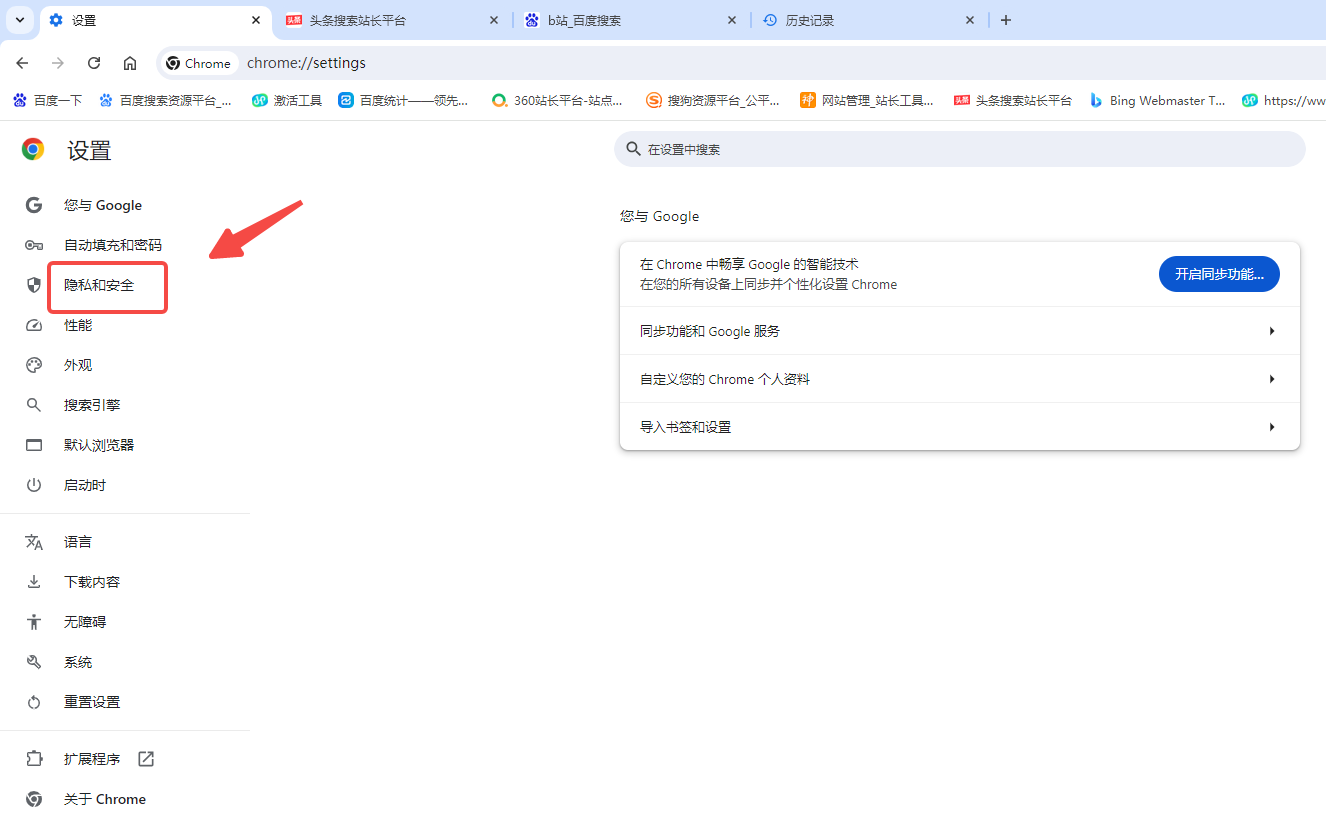
Task: Expand 自定义您的 Chrome 个人资料 arrow
Action: tap(1272, 379)
